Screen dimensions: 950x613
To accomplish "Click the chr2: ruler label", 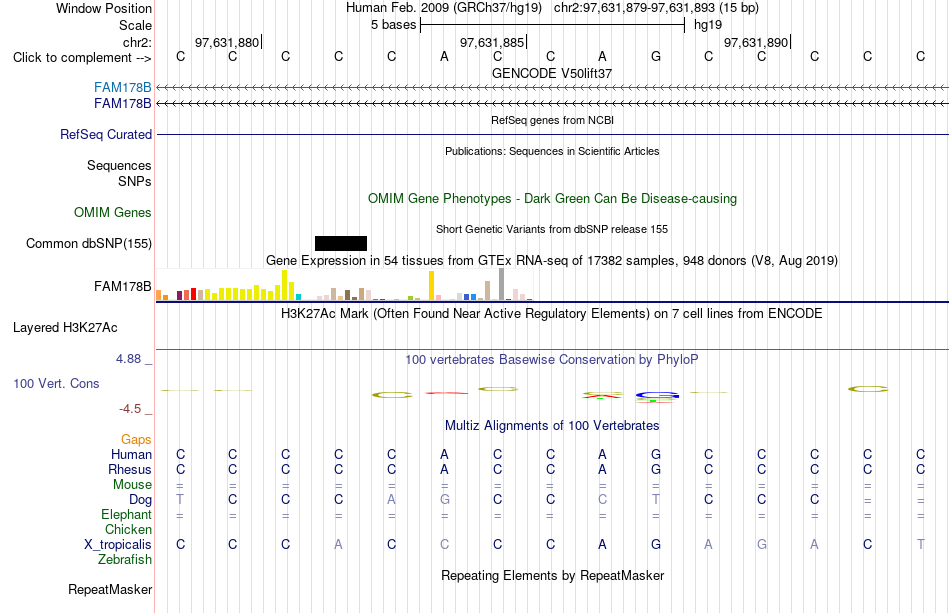I will tap(137, 42).
